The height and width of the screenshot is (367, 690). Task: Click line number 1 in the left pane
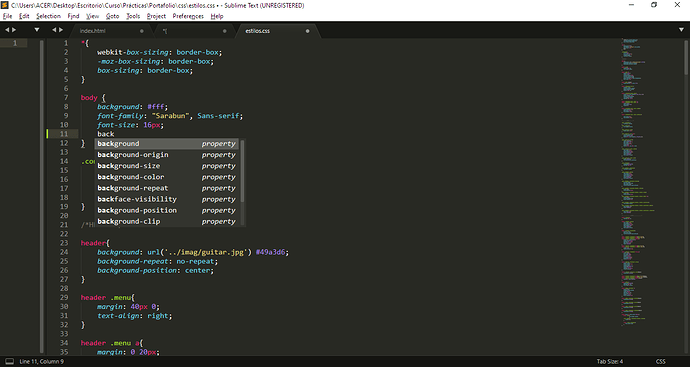coord(15,43)
